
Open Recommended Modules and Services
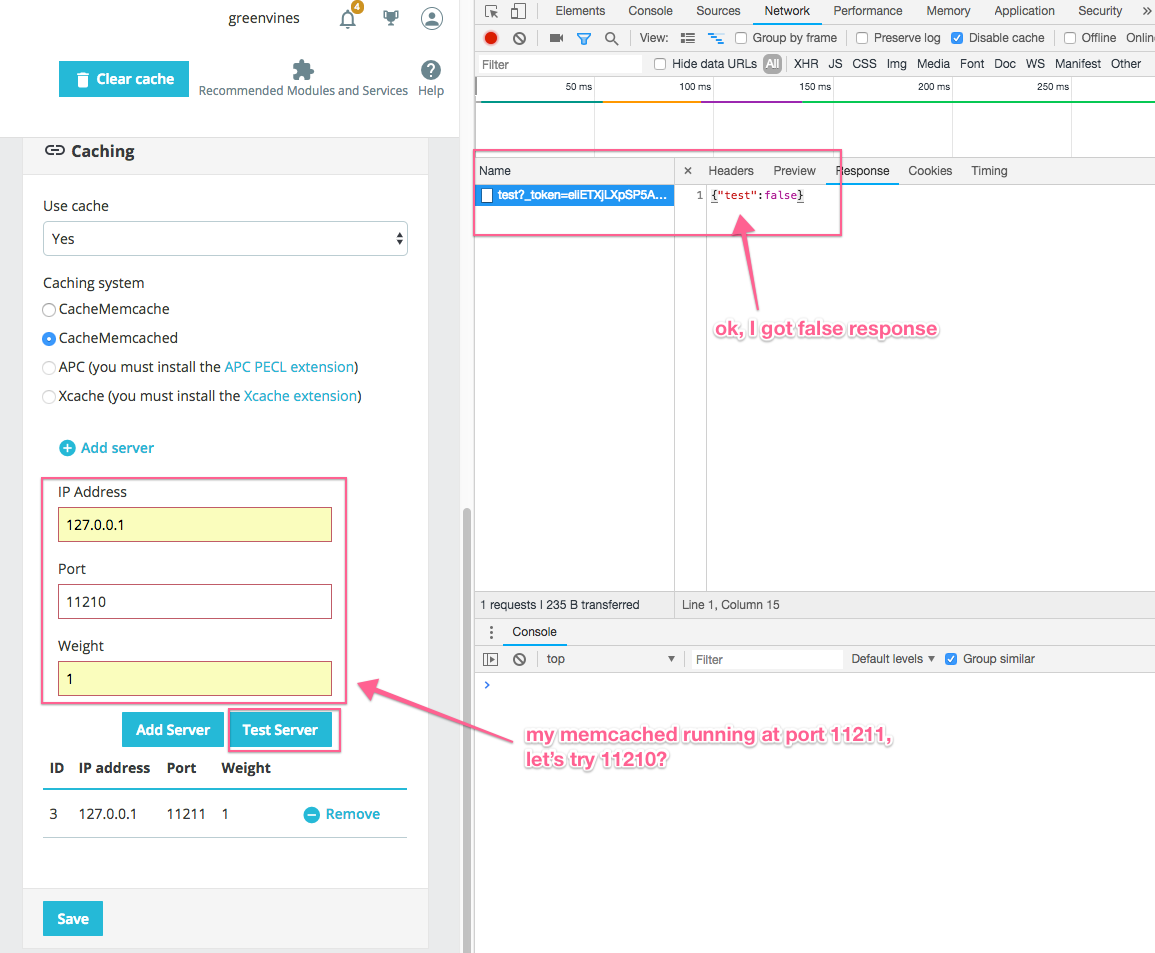click(x=303, y=78)
